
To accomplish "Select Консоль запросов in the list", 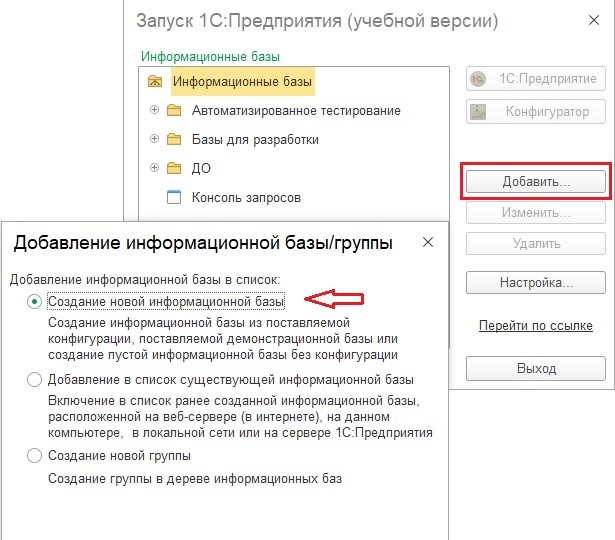I will [x=246, y=197].
